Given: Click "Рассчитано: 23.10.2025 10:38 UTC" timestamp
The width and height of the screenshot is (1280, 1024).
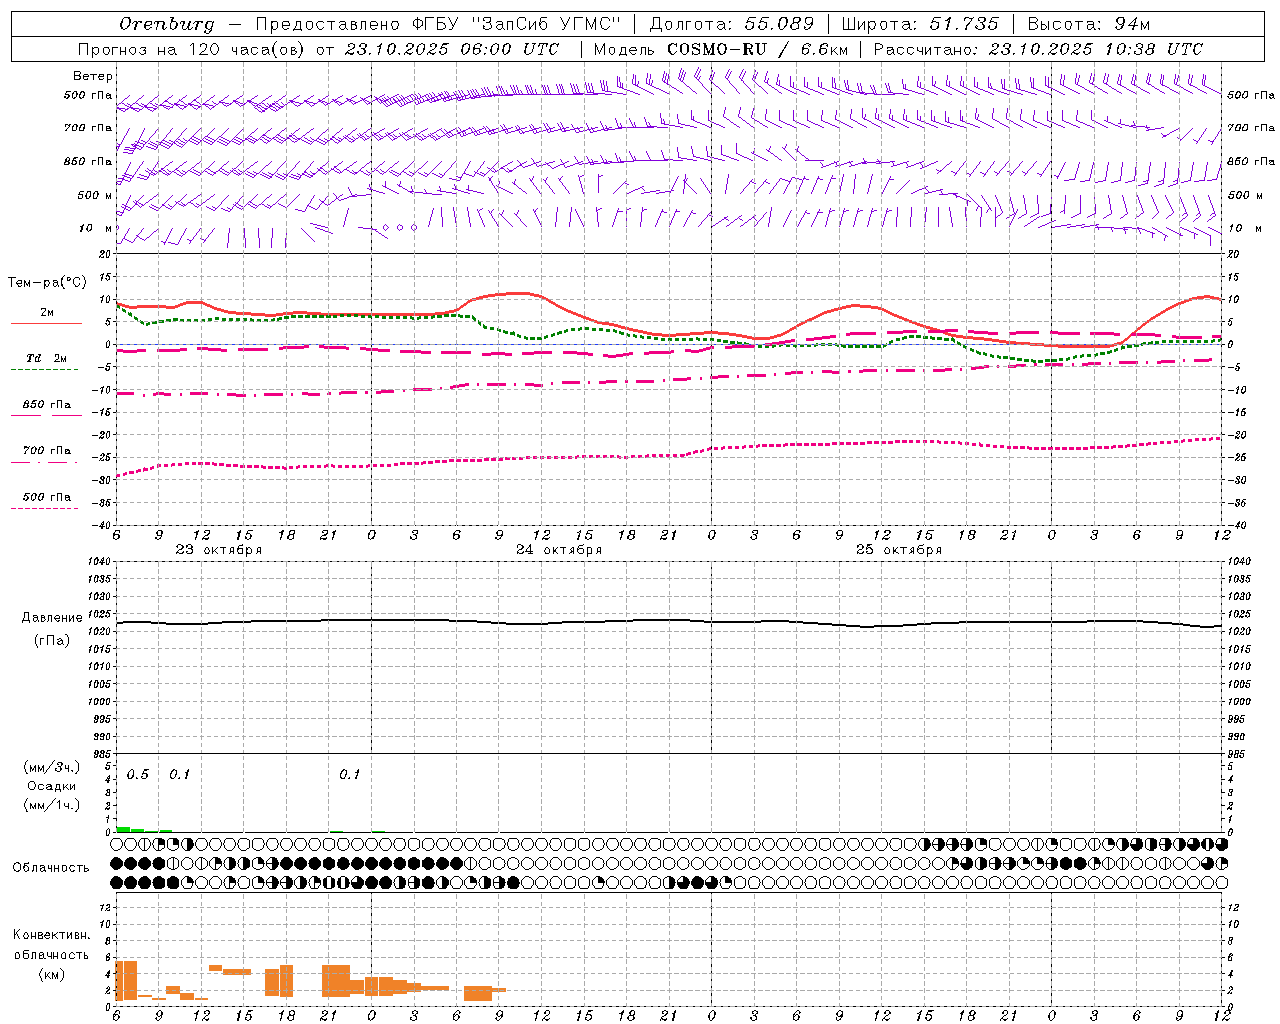Looking at the screenshot, I should pos(1038,49).
